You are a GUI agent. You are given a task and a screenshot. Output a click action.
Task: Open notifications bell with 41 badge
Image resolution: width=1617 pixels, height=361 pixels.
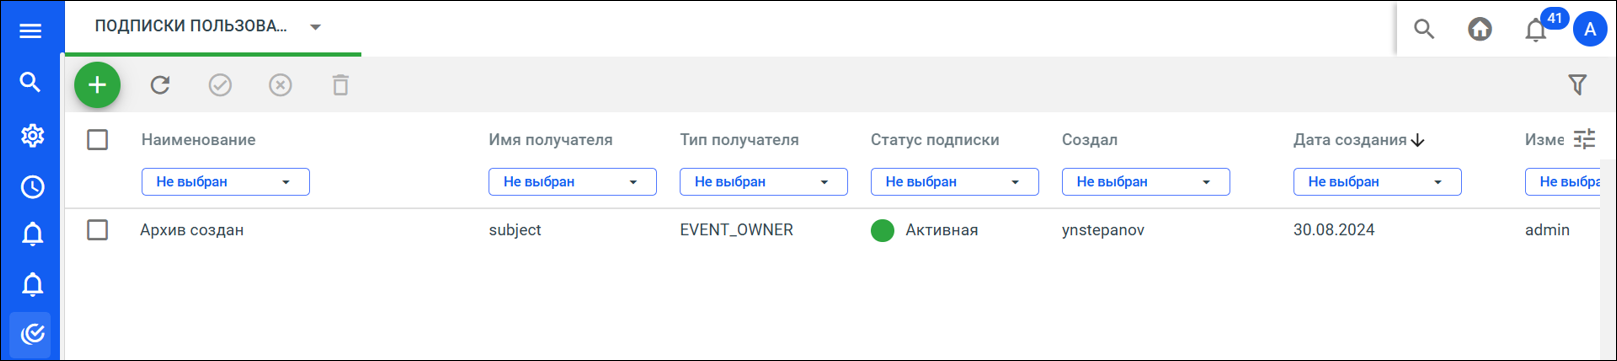(1536, 30)
